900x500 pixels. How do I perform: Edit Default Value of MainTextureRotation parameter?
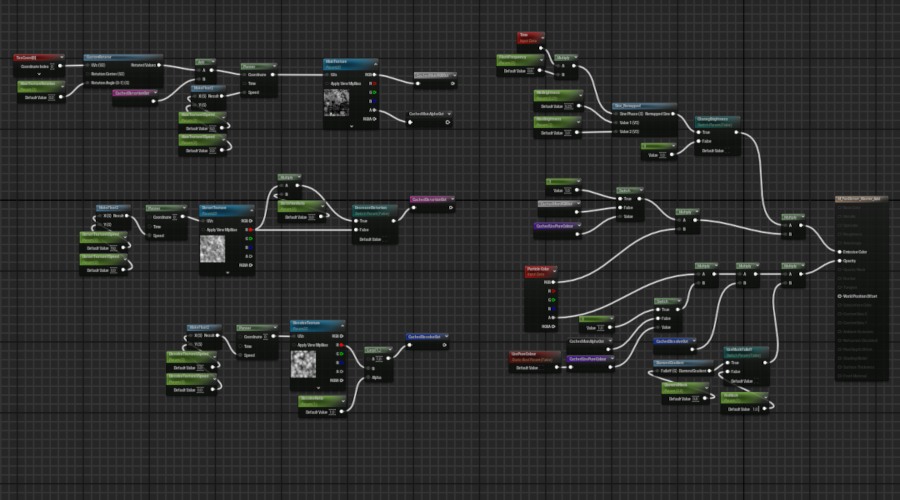point(52,98)
